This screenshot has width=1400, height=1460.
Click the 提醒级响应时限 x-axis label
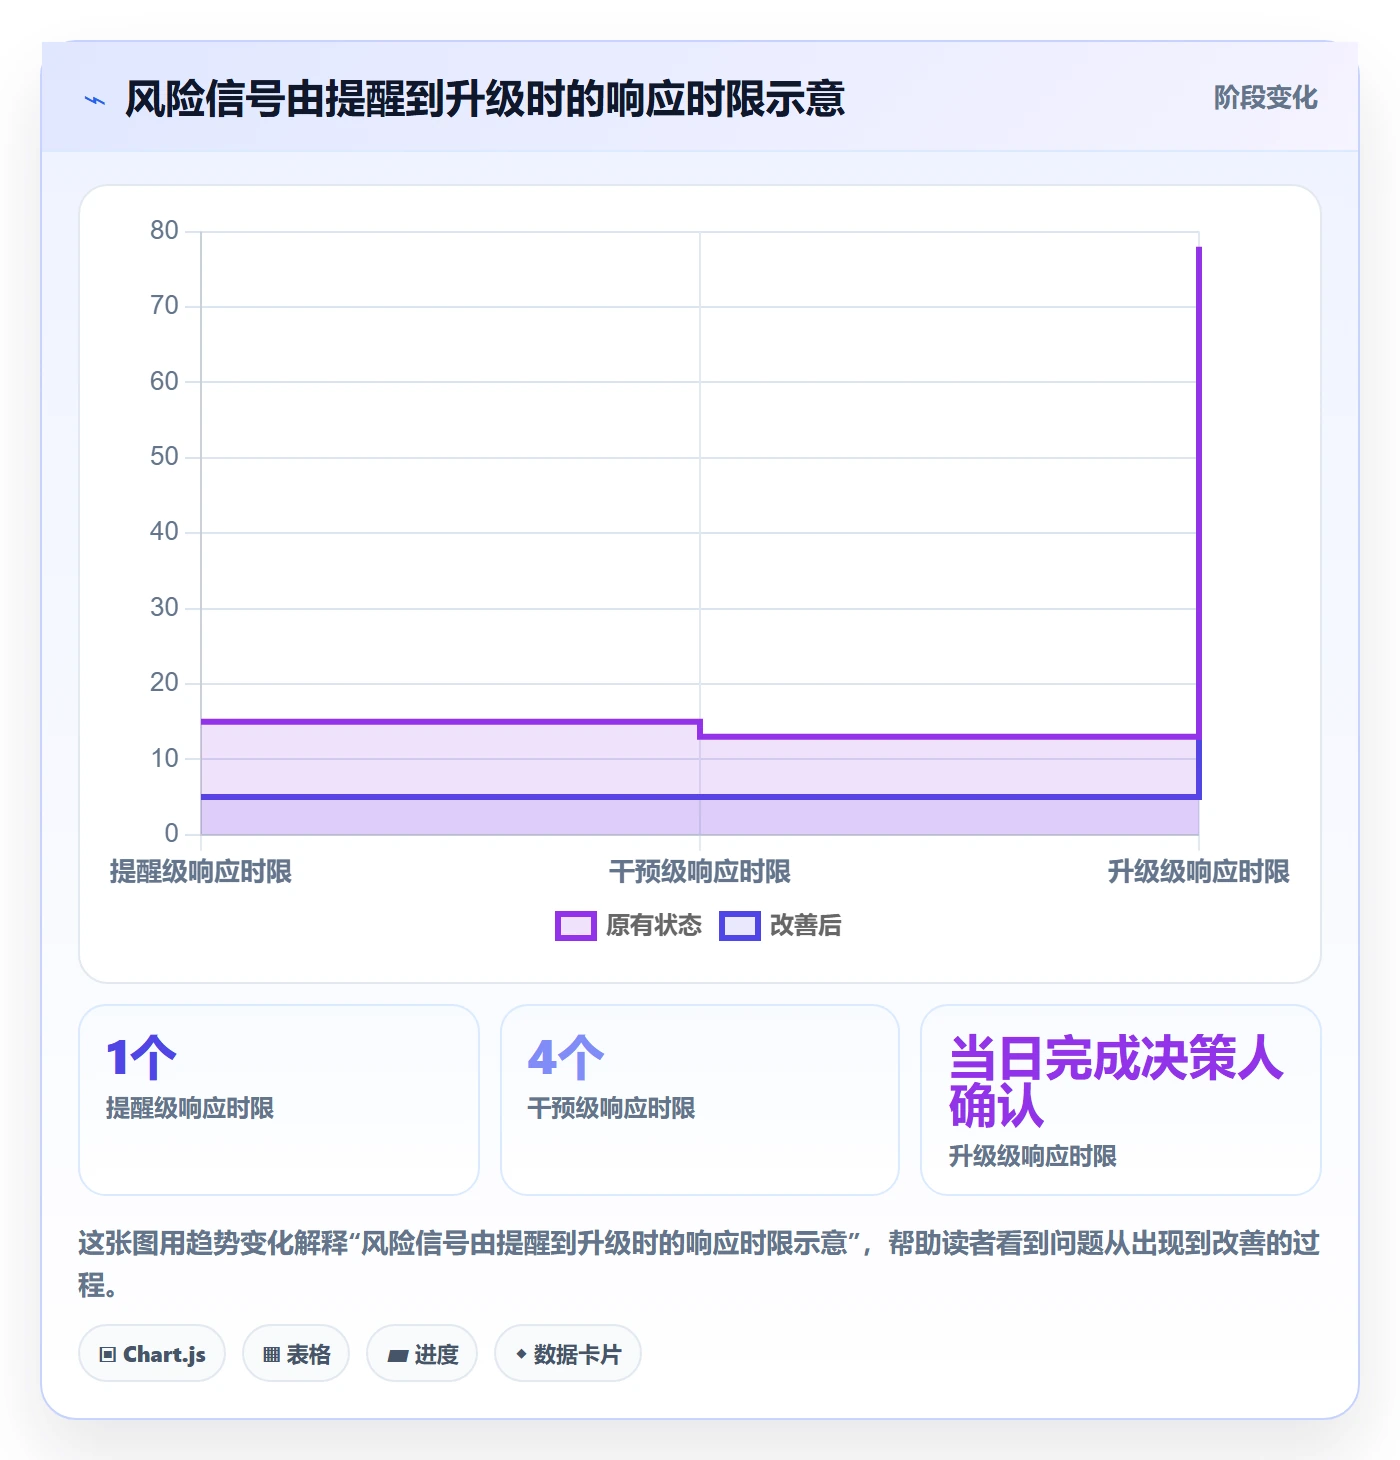(x=201, y=872)
